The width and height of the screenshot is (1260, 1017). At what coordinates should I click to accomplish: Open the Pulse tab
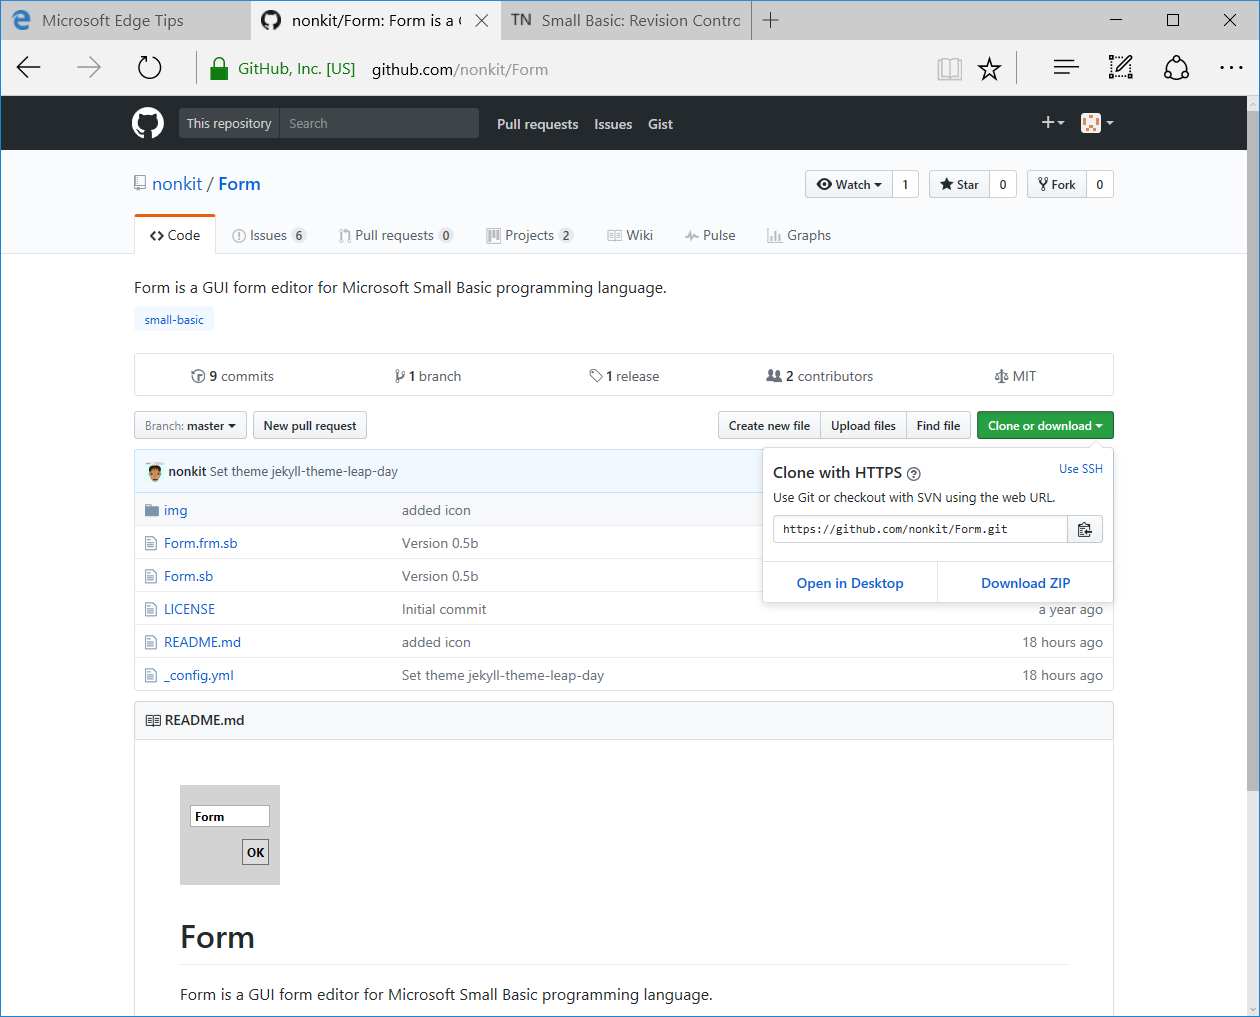(x=710, y=235)
